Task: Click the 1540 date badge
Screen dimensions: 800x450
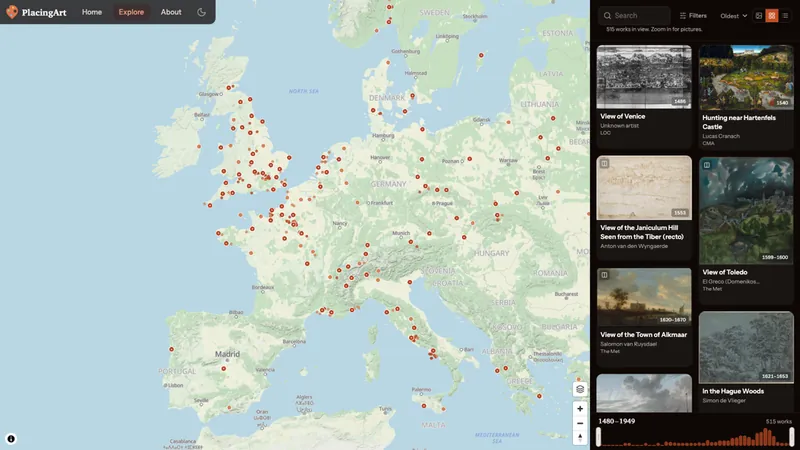Action: 782,103
